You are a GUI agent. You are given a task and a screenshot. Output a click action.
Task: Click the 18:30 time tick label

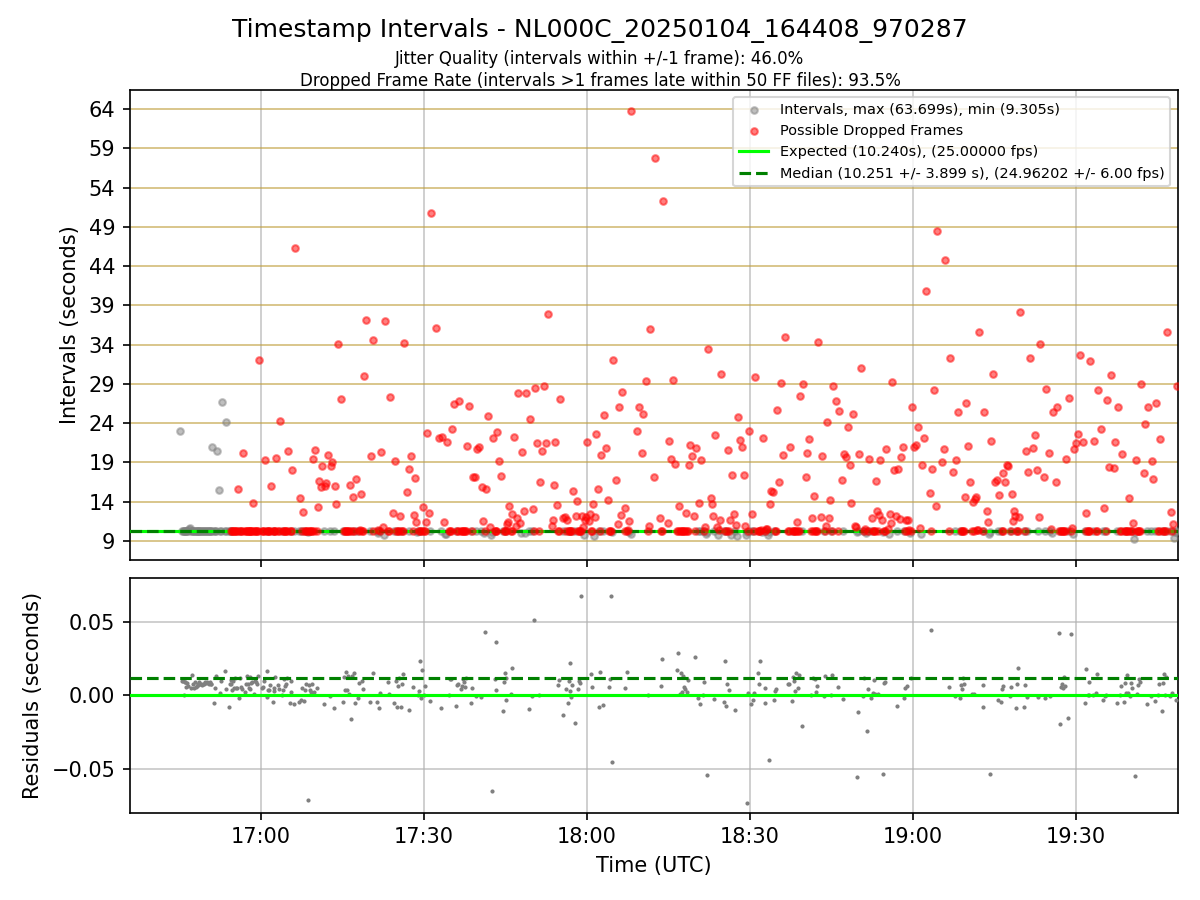tap(750, 835)
